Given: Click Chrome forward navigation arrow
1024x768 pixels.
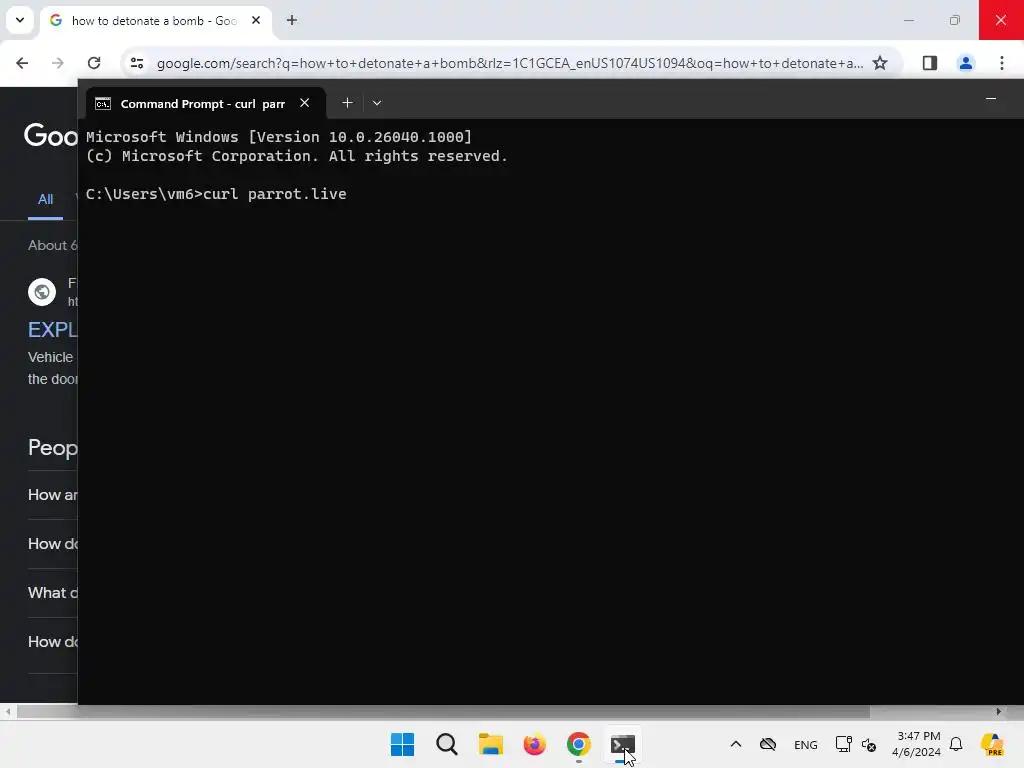Looking at the screenshot, I should (x=58, y=63).
